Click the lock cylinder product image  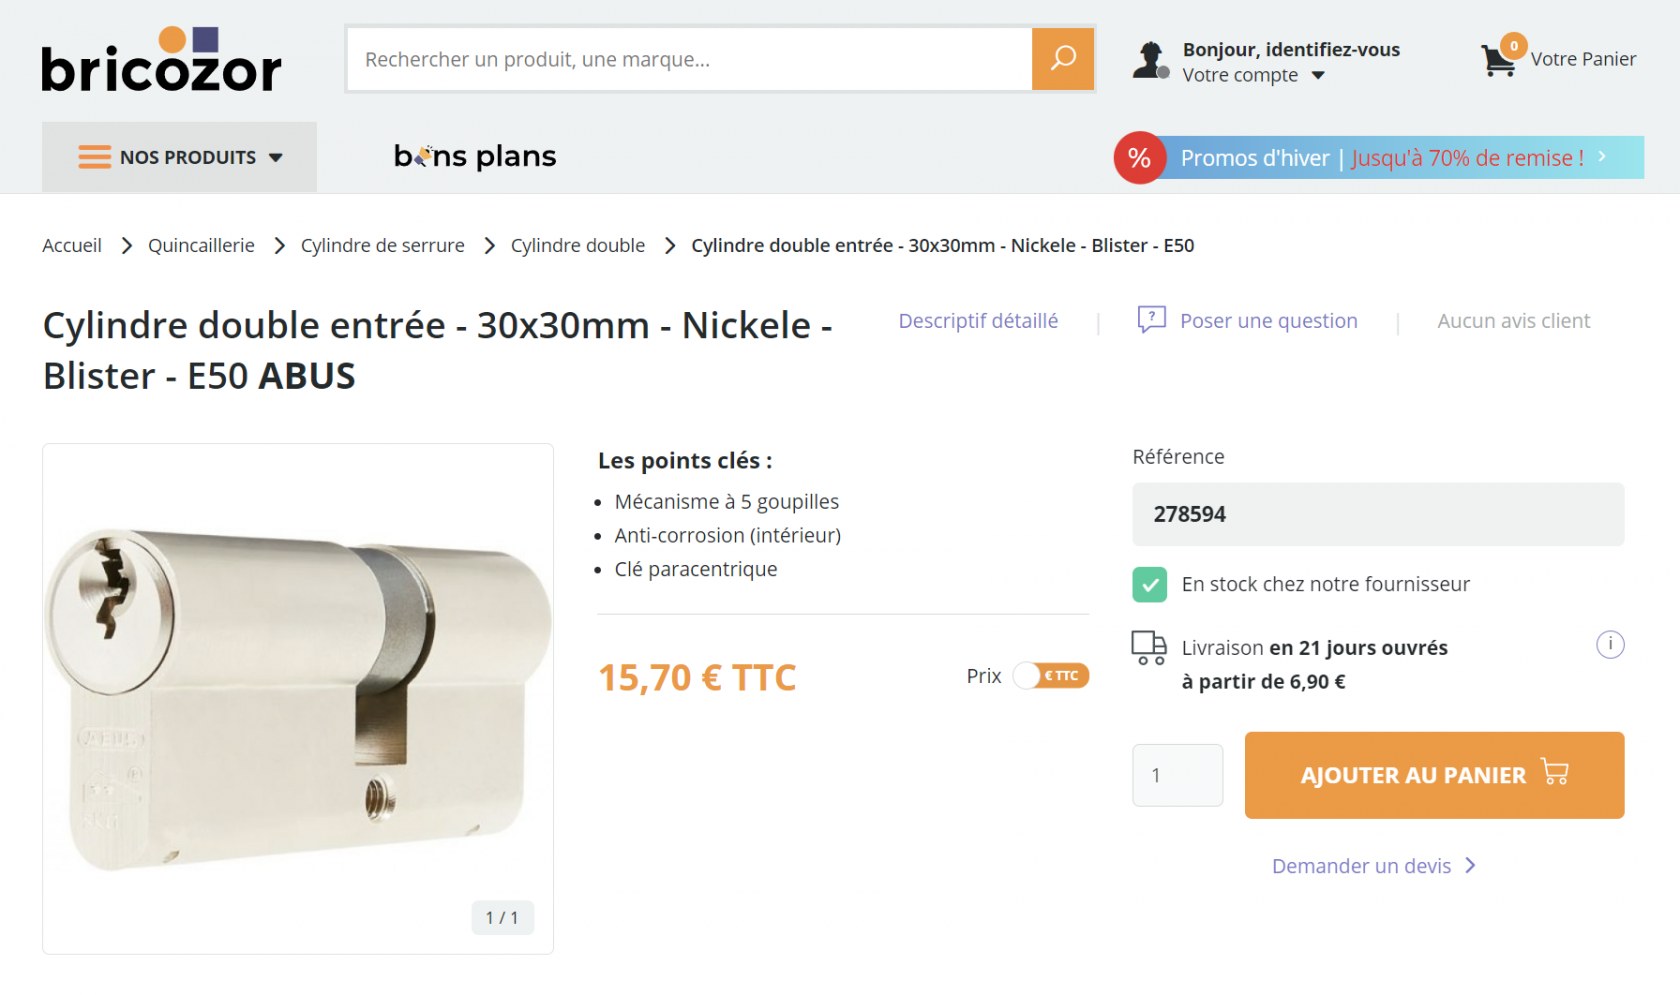point(298,698)
